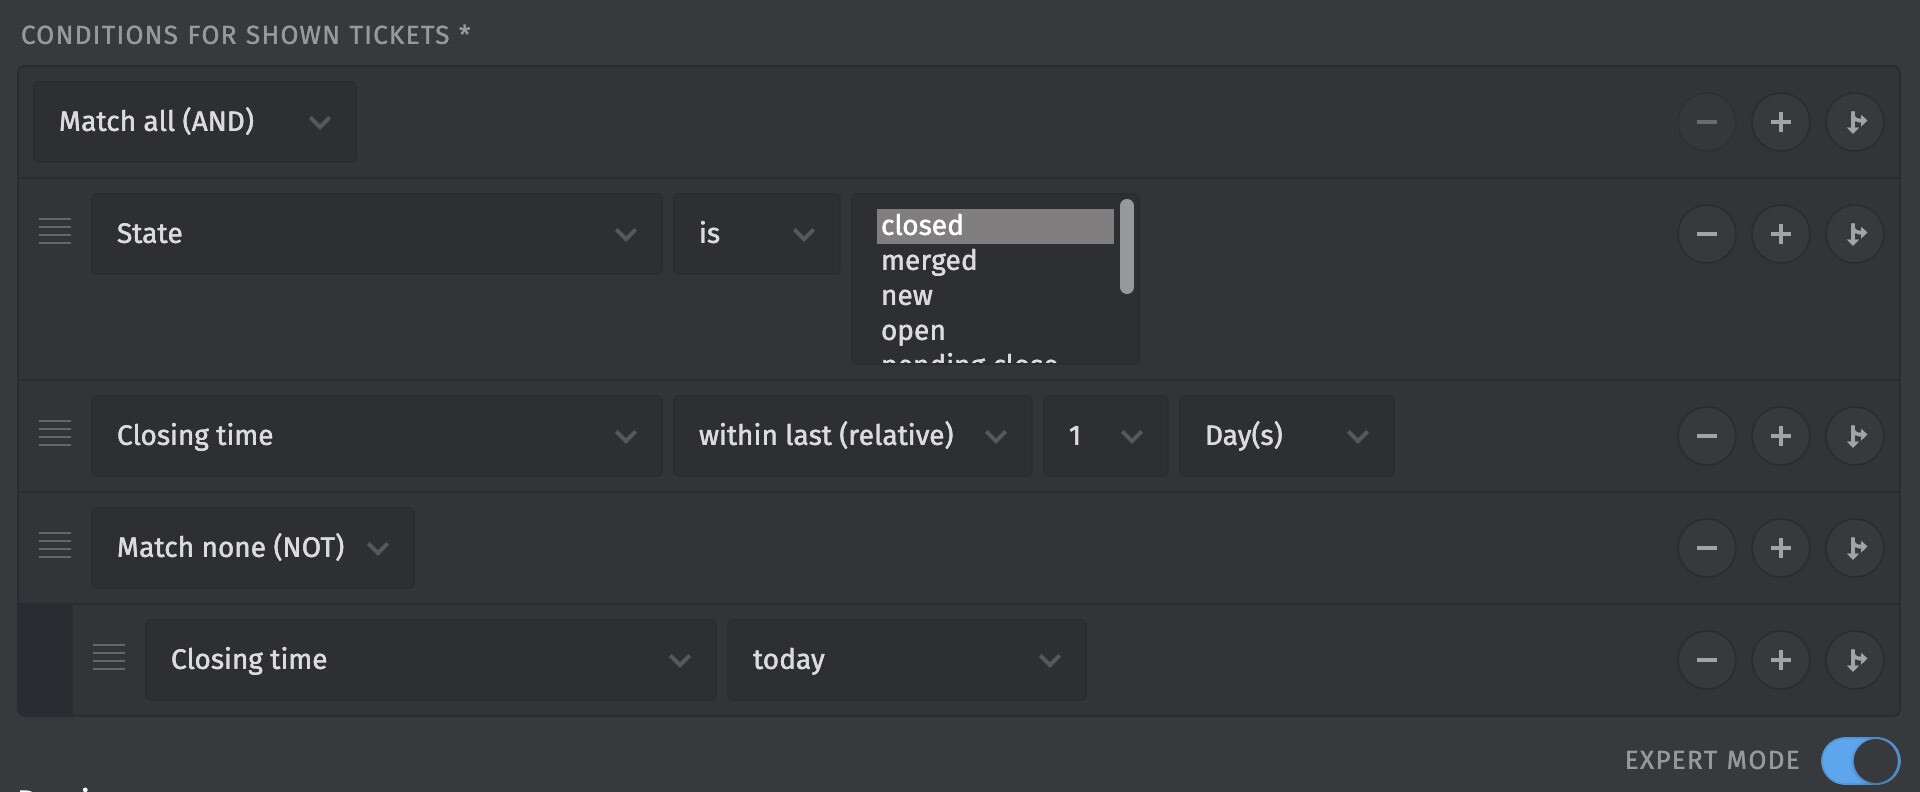The image size is (1920, 792).
Task: Add subclause on Closing time today row
Action: coord(1855,660)
